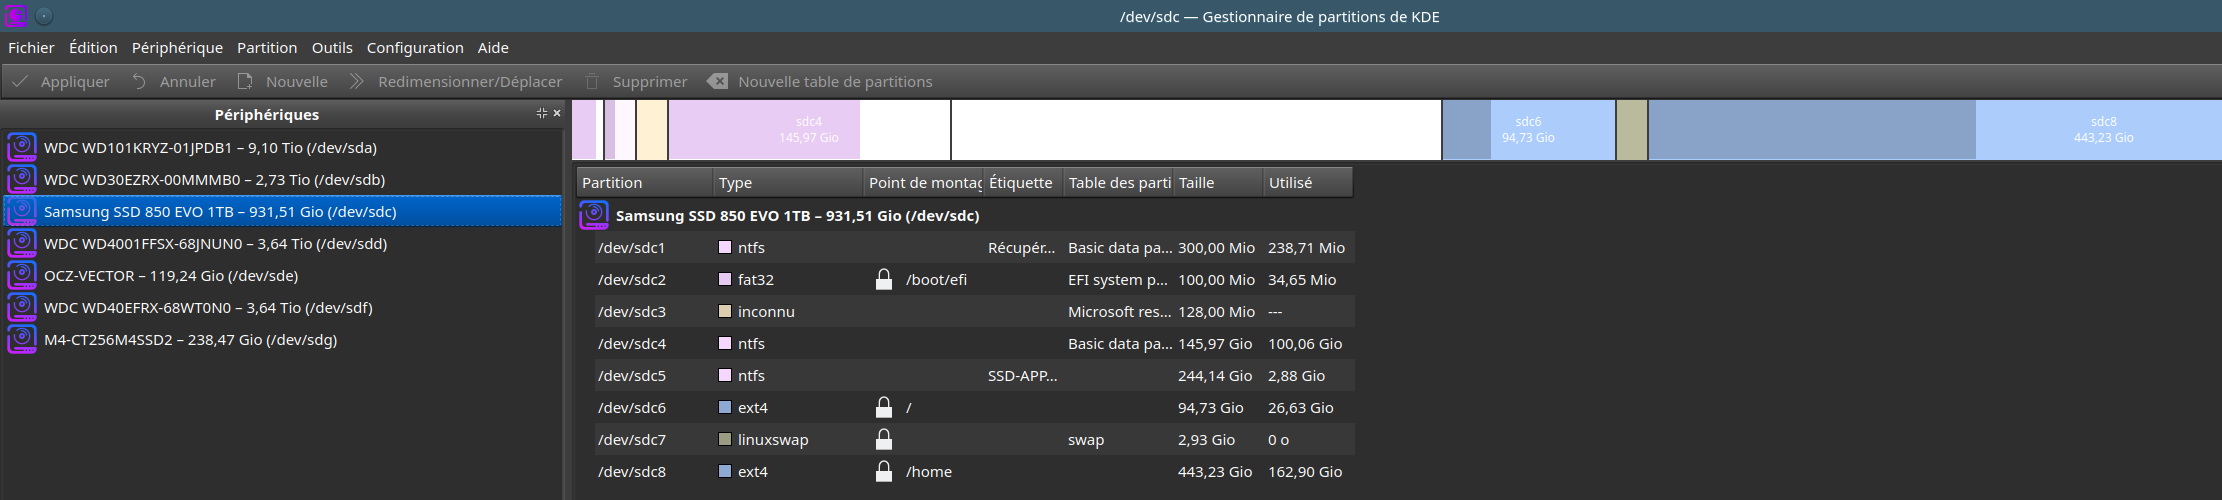Click the Annuler undo arrow icon
This screenshot has height=500, width=2222.
139,81
